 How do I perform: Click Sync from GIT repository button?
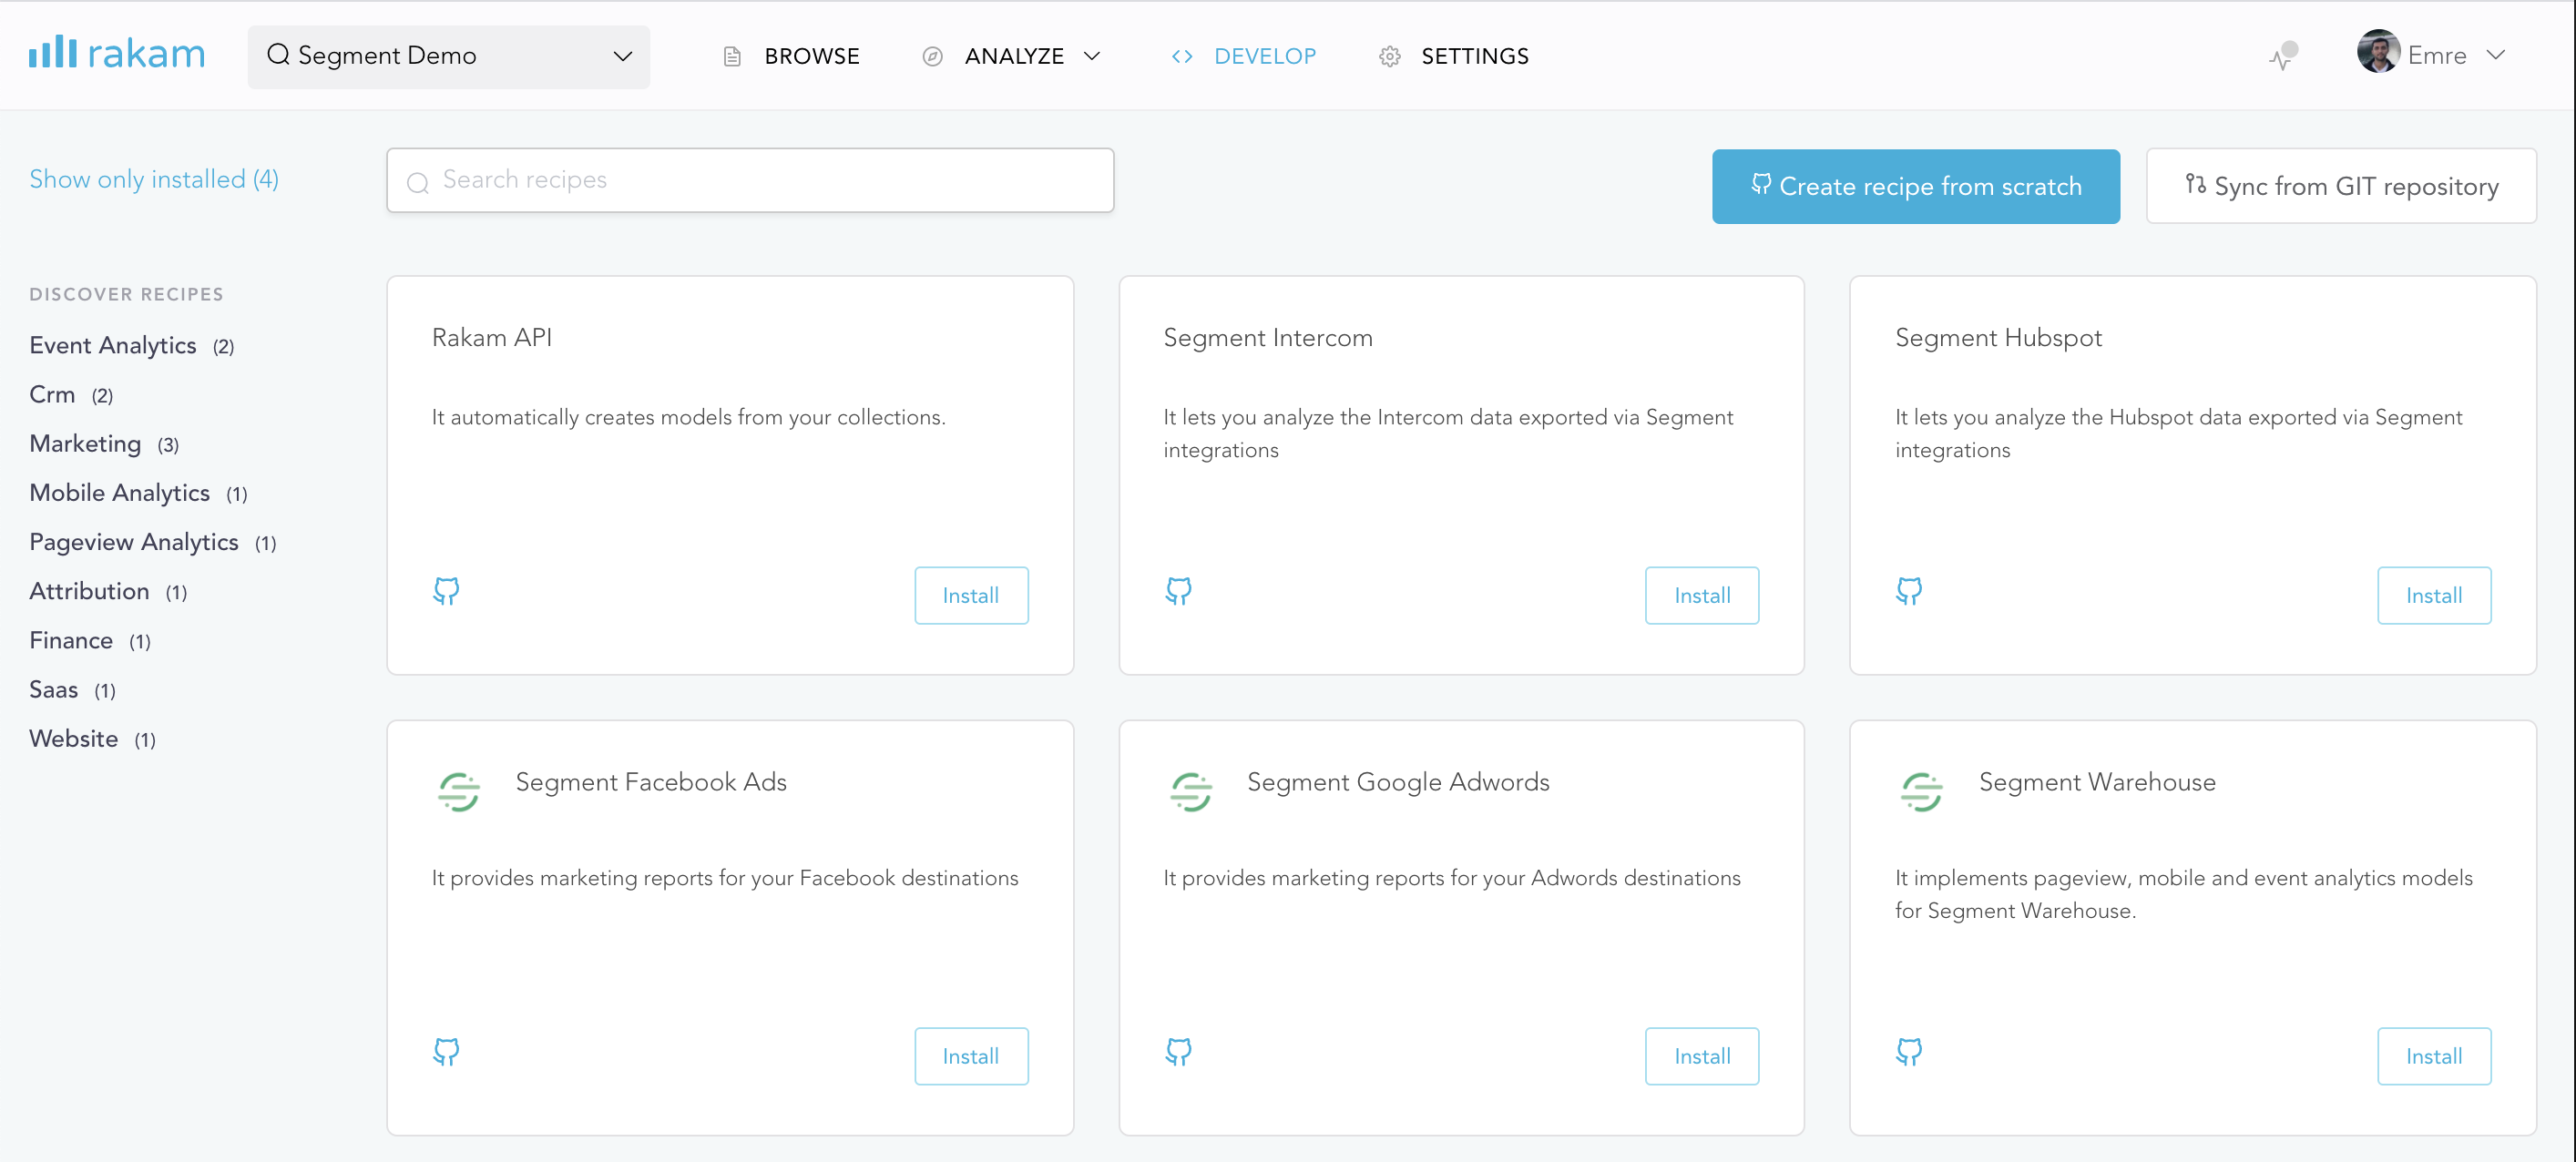coord(2340,186)
